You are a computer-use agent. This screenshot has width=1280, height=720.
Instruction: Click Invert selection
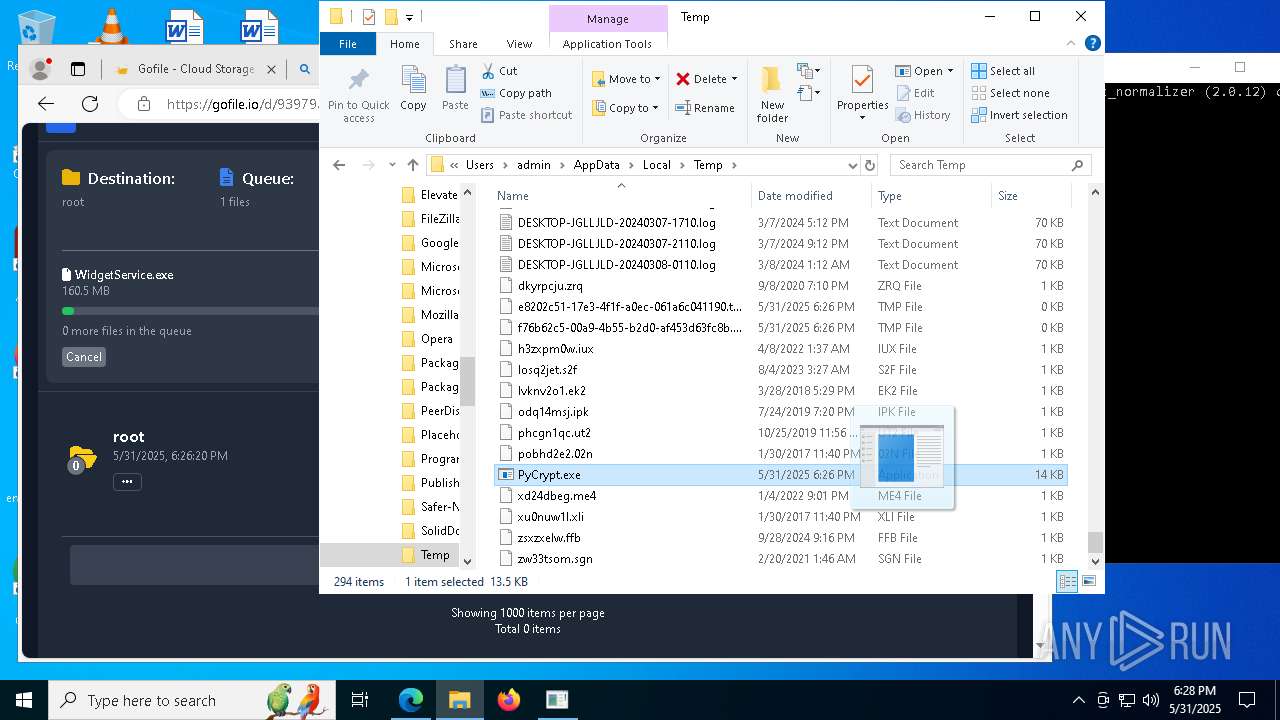[1019, 115]
